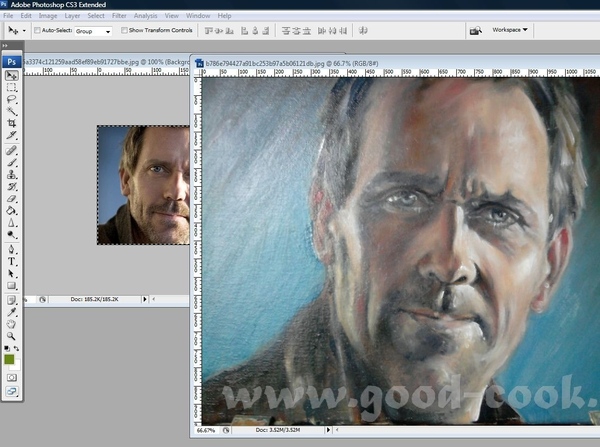The height and width of the screenshot is (447, 600).
Task: Select the Magic Wand tool
Action: (11, 111)
